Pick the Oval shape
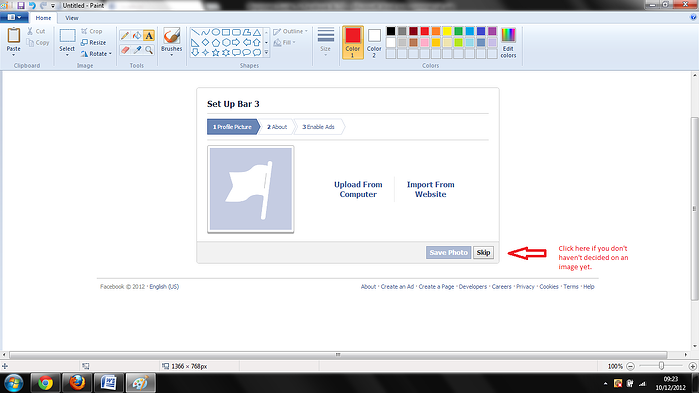The image size is (699, 393). point(216,33)
